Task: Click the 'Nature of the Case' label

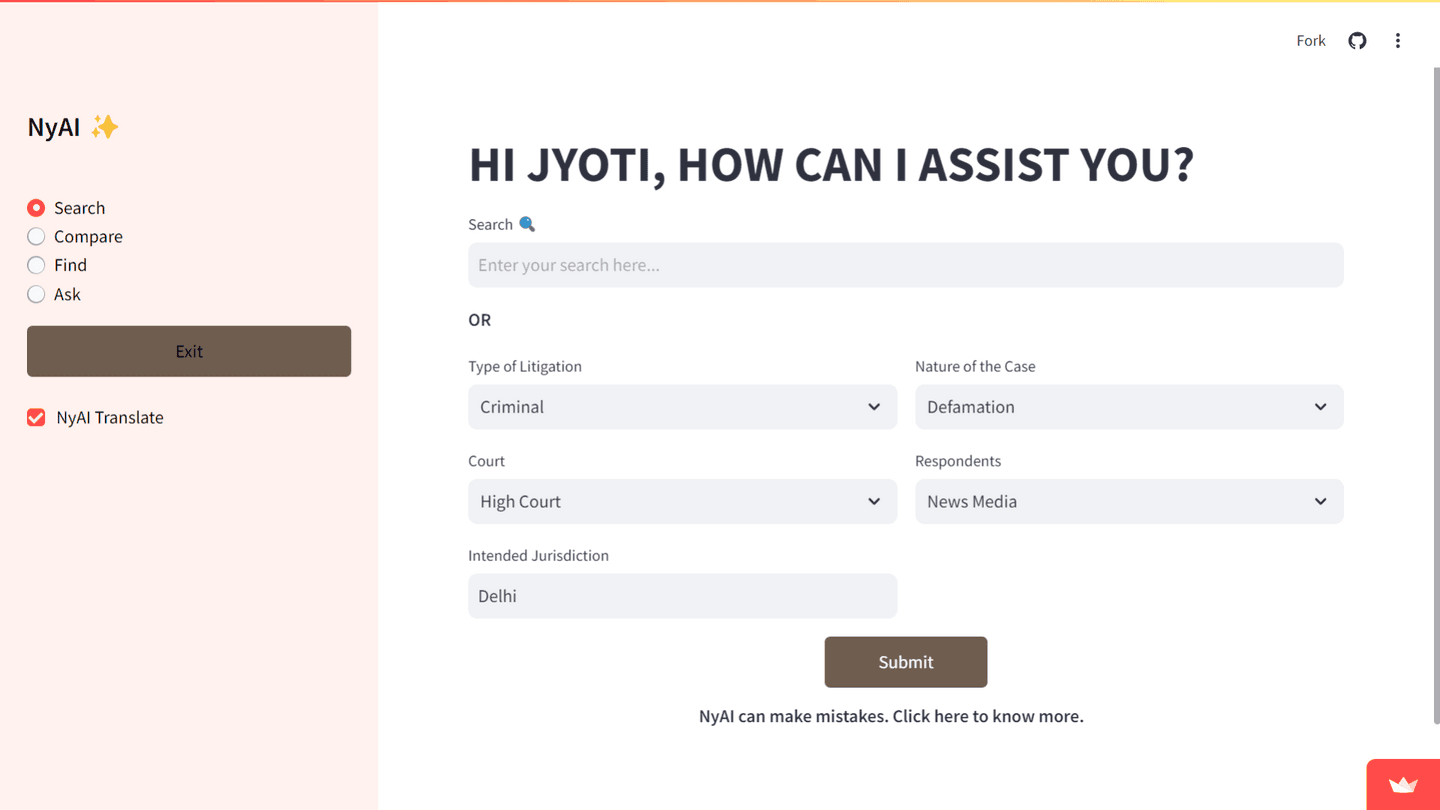Action: [x=975, y=366]
